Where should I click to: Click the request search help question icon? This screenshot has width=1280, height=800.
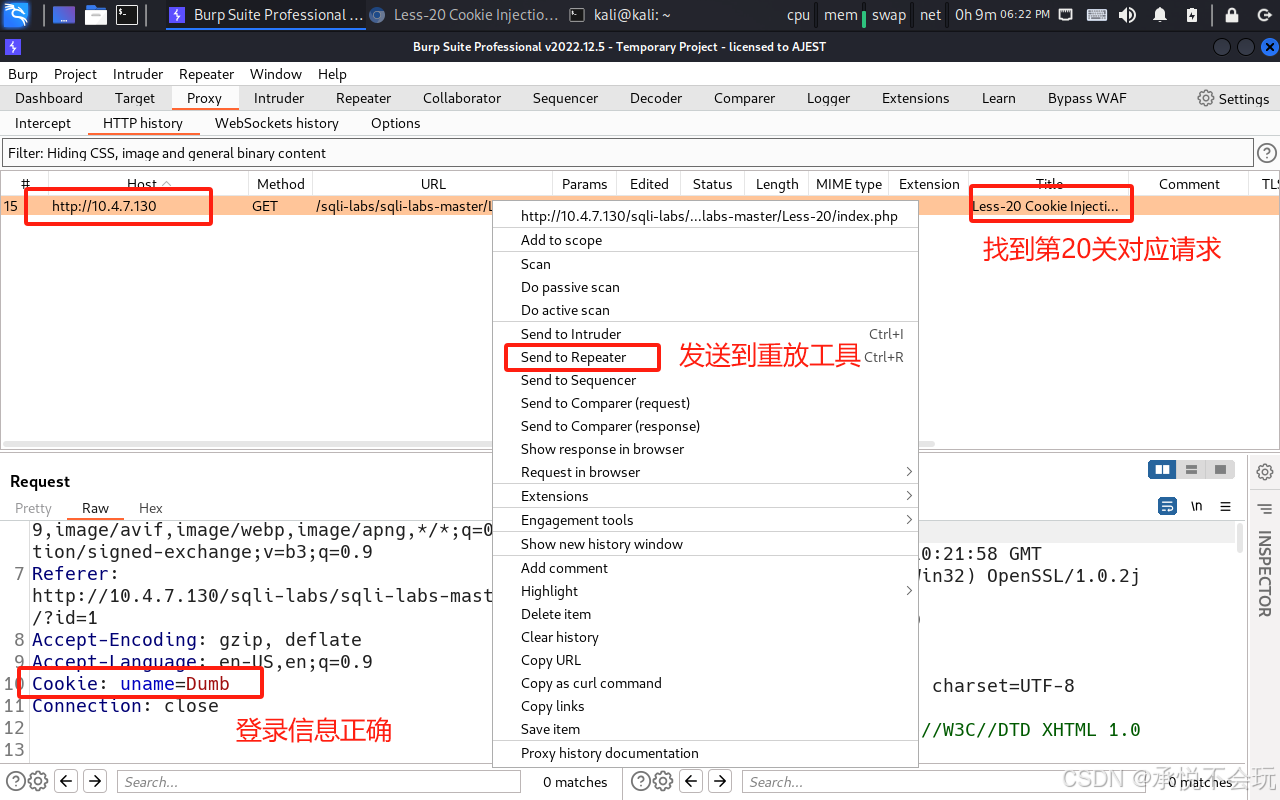click(15, 781)
